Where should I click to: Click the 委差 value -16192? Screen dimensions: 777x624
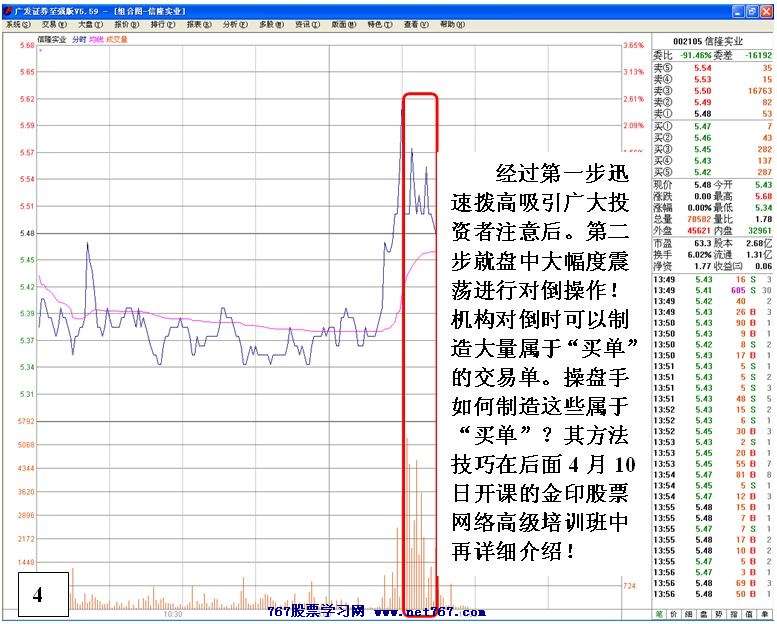(758, 55)
